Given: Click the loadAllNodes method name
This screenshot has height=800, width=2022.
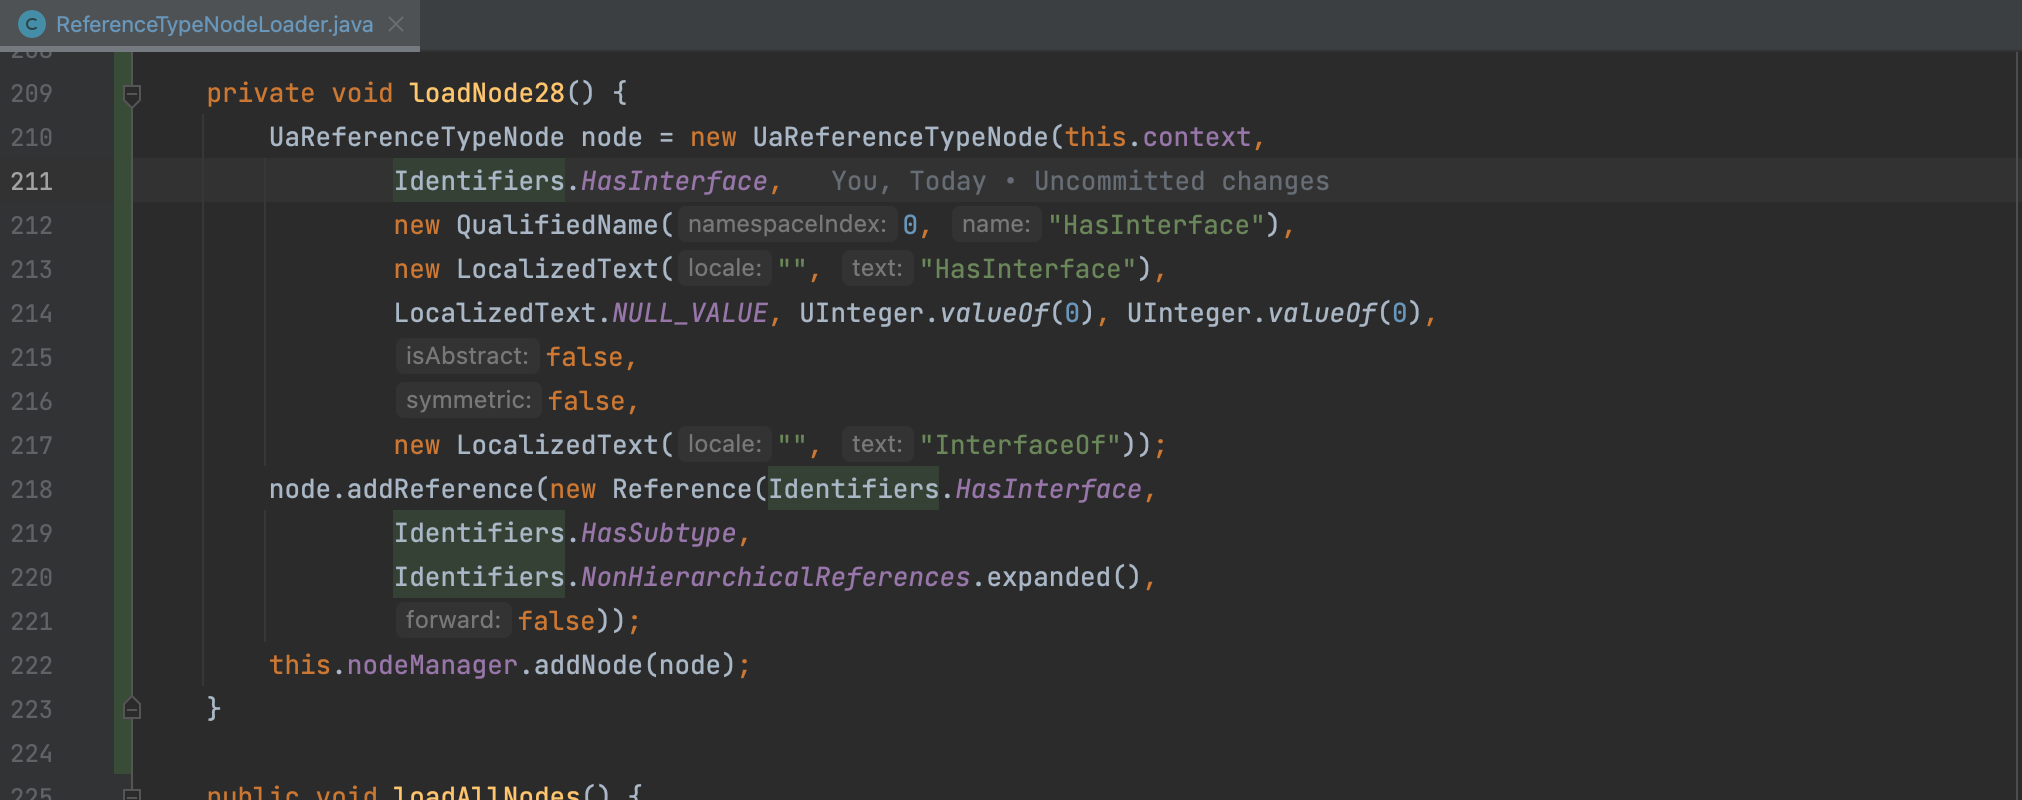Looking at the screenshot, I should 486,793.
